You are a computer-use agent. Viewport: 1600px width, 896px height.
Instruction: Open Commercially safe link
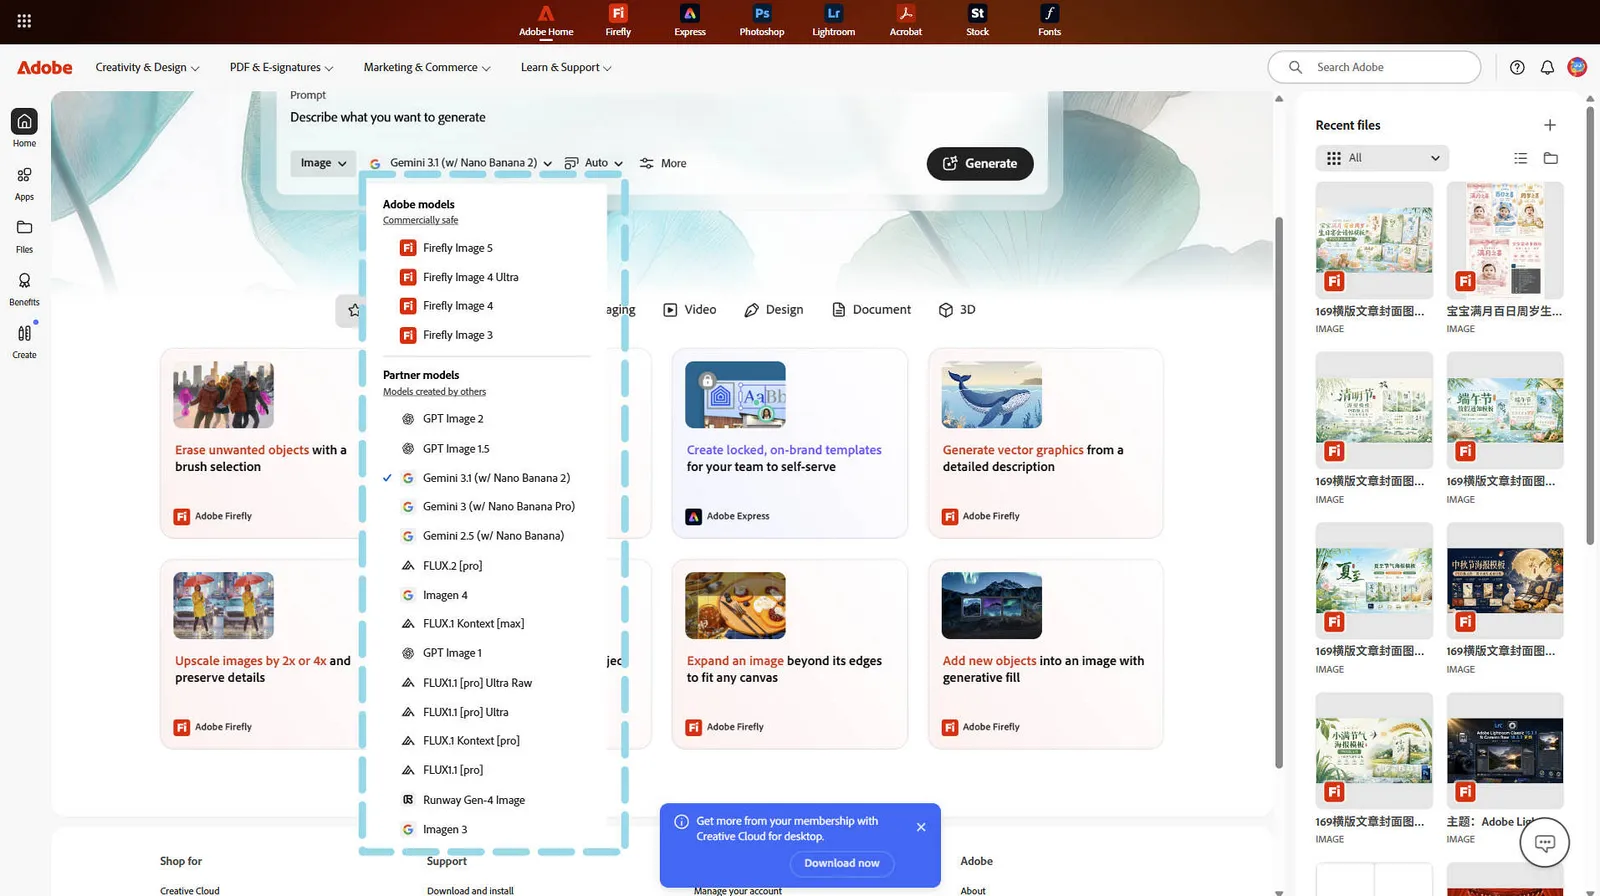[420, 220]
